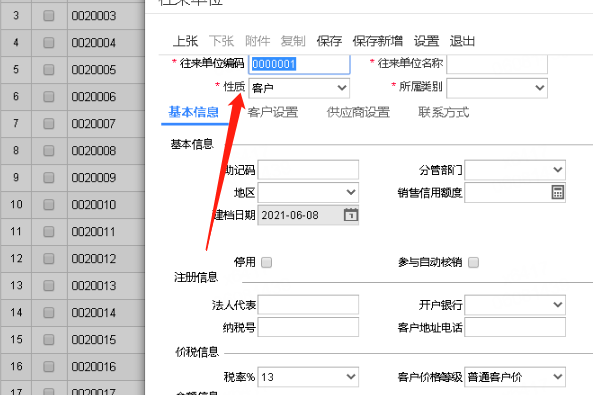Enable the 参与自动核销 checkbox

[x=473, y=262]
